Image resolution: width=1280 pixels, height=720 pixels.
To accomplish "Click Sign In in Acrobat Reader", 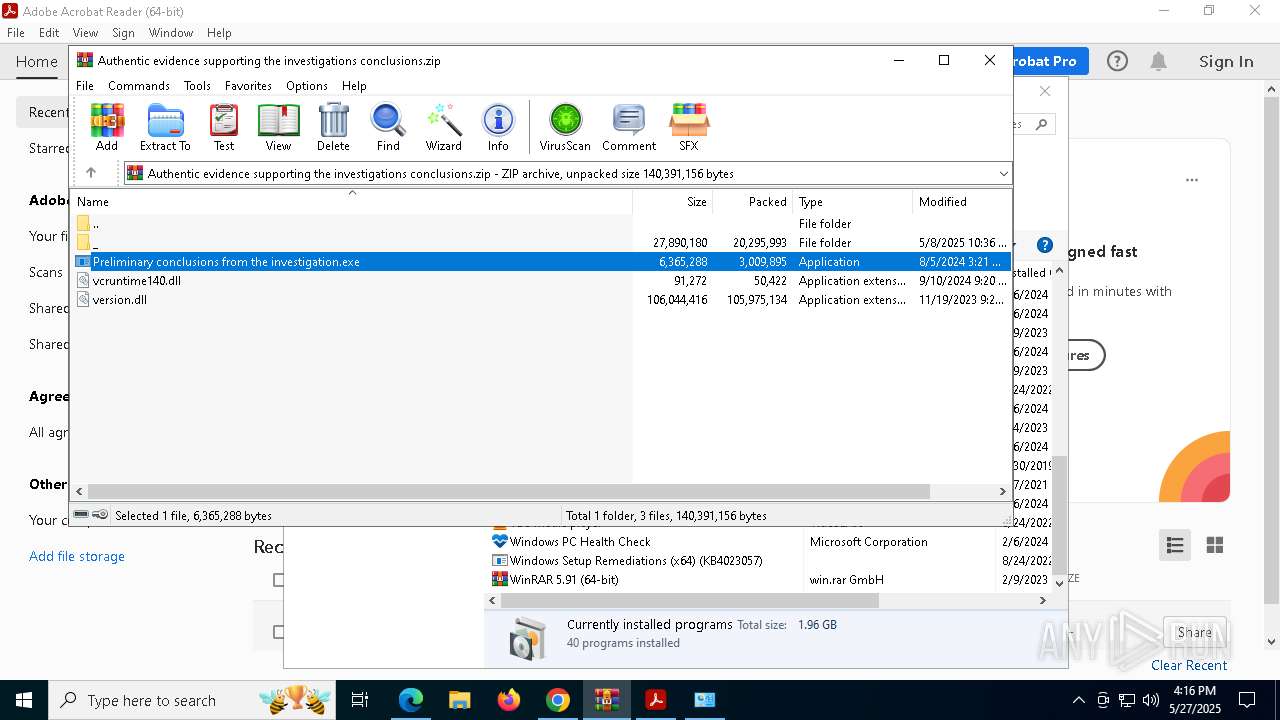I will [1226, 62].
